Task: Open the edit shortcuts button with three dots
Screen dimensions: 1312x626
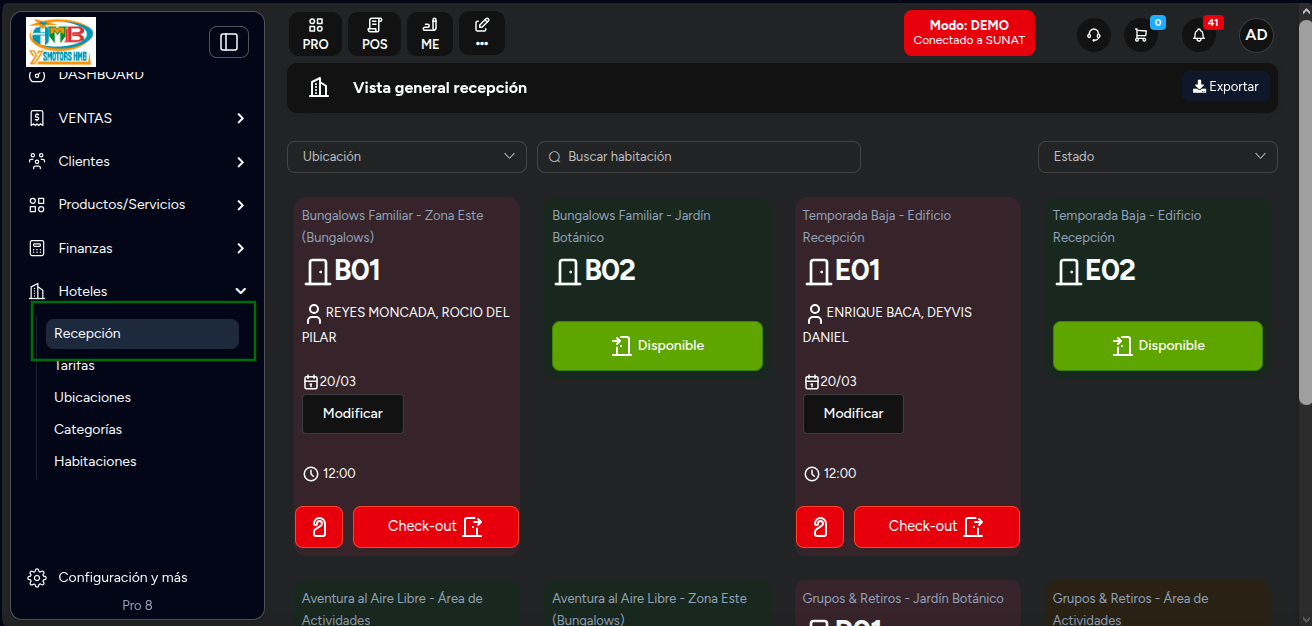Action: (482, 33)
